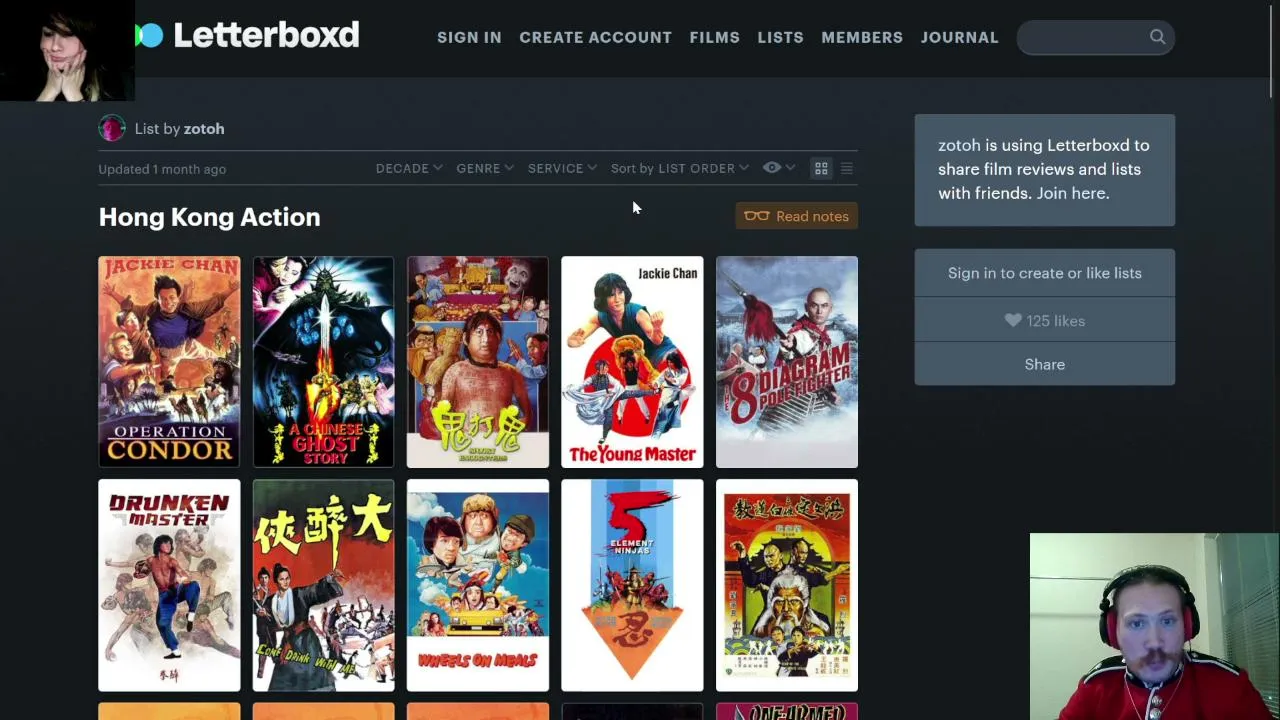Viewport: 1280px width, 720px height.
Task: Open the Wheels on Meals poster
Action: pos(478,585)
